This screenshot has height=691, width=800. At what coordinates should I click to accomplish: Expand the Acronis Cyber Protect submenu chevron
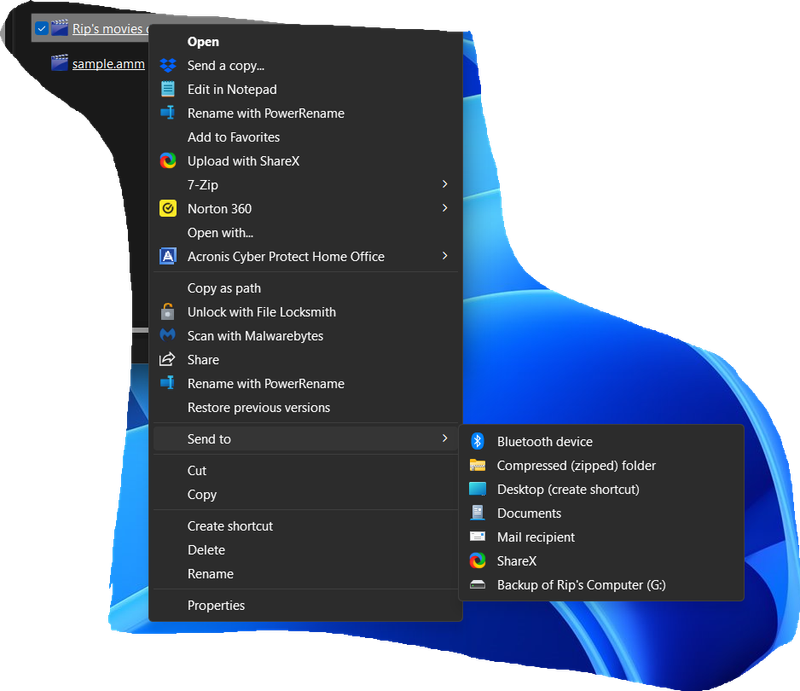coord(446,256)
